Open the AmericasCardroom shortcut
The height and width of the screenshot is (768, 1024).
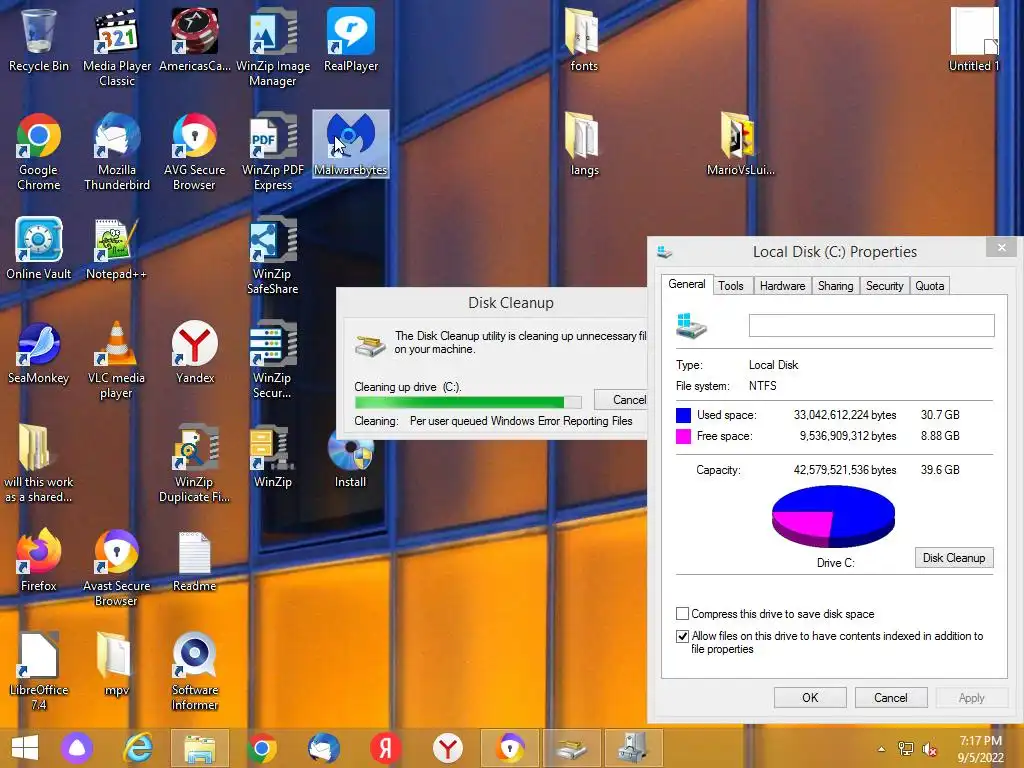[195, 39]
